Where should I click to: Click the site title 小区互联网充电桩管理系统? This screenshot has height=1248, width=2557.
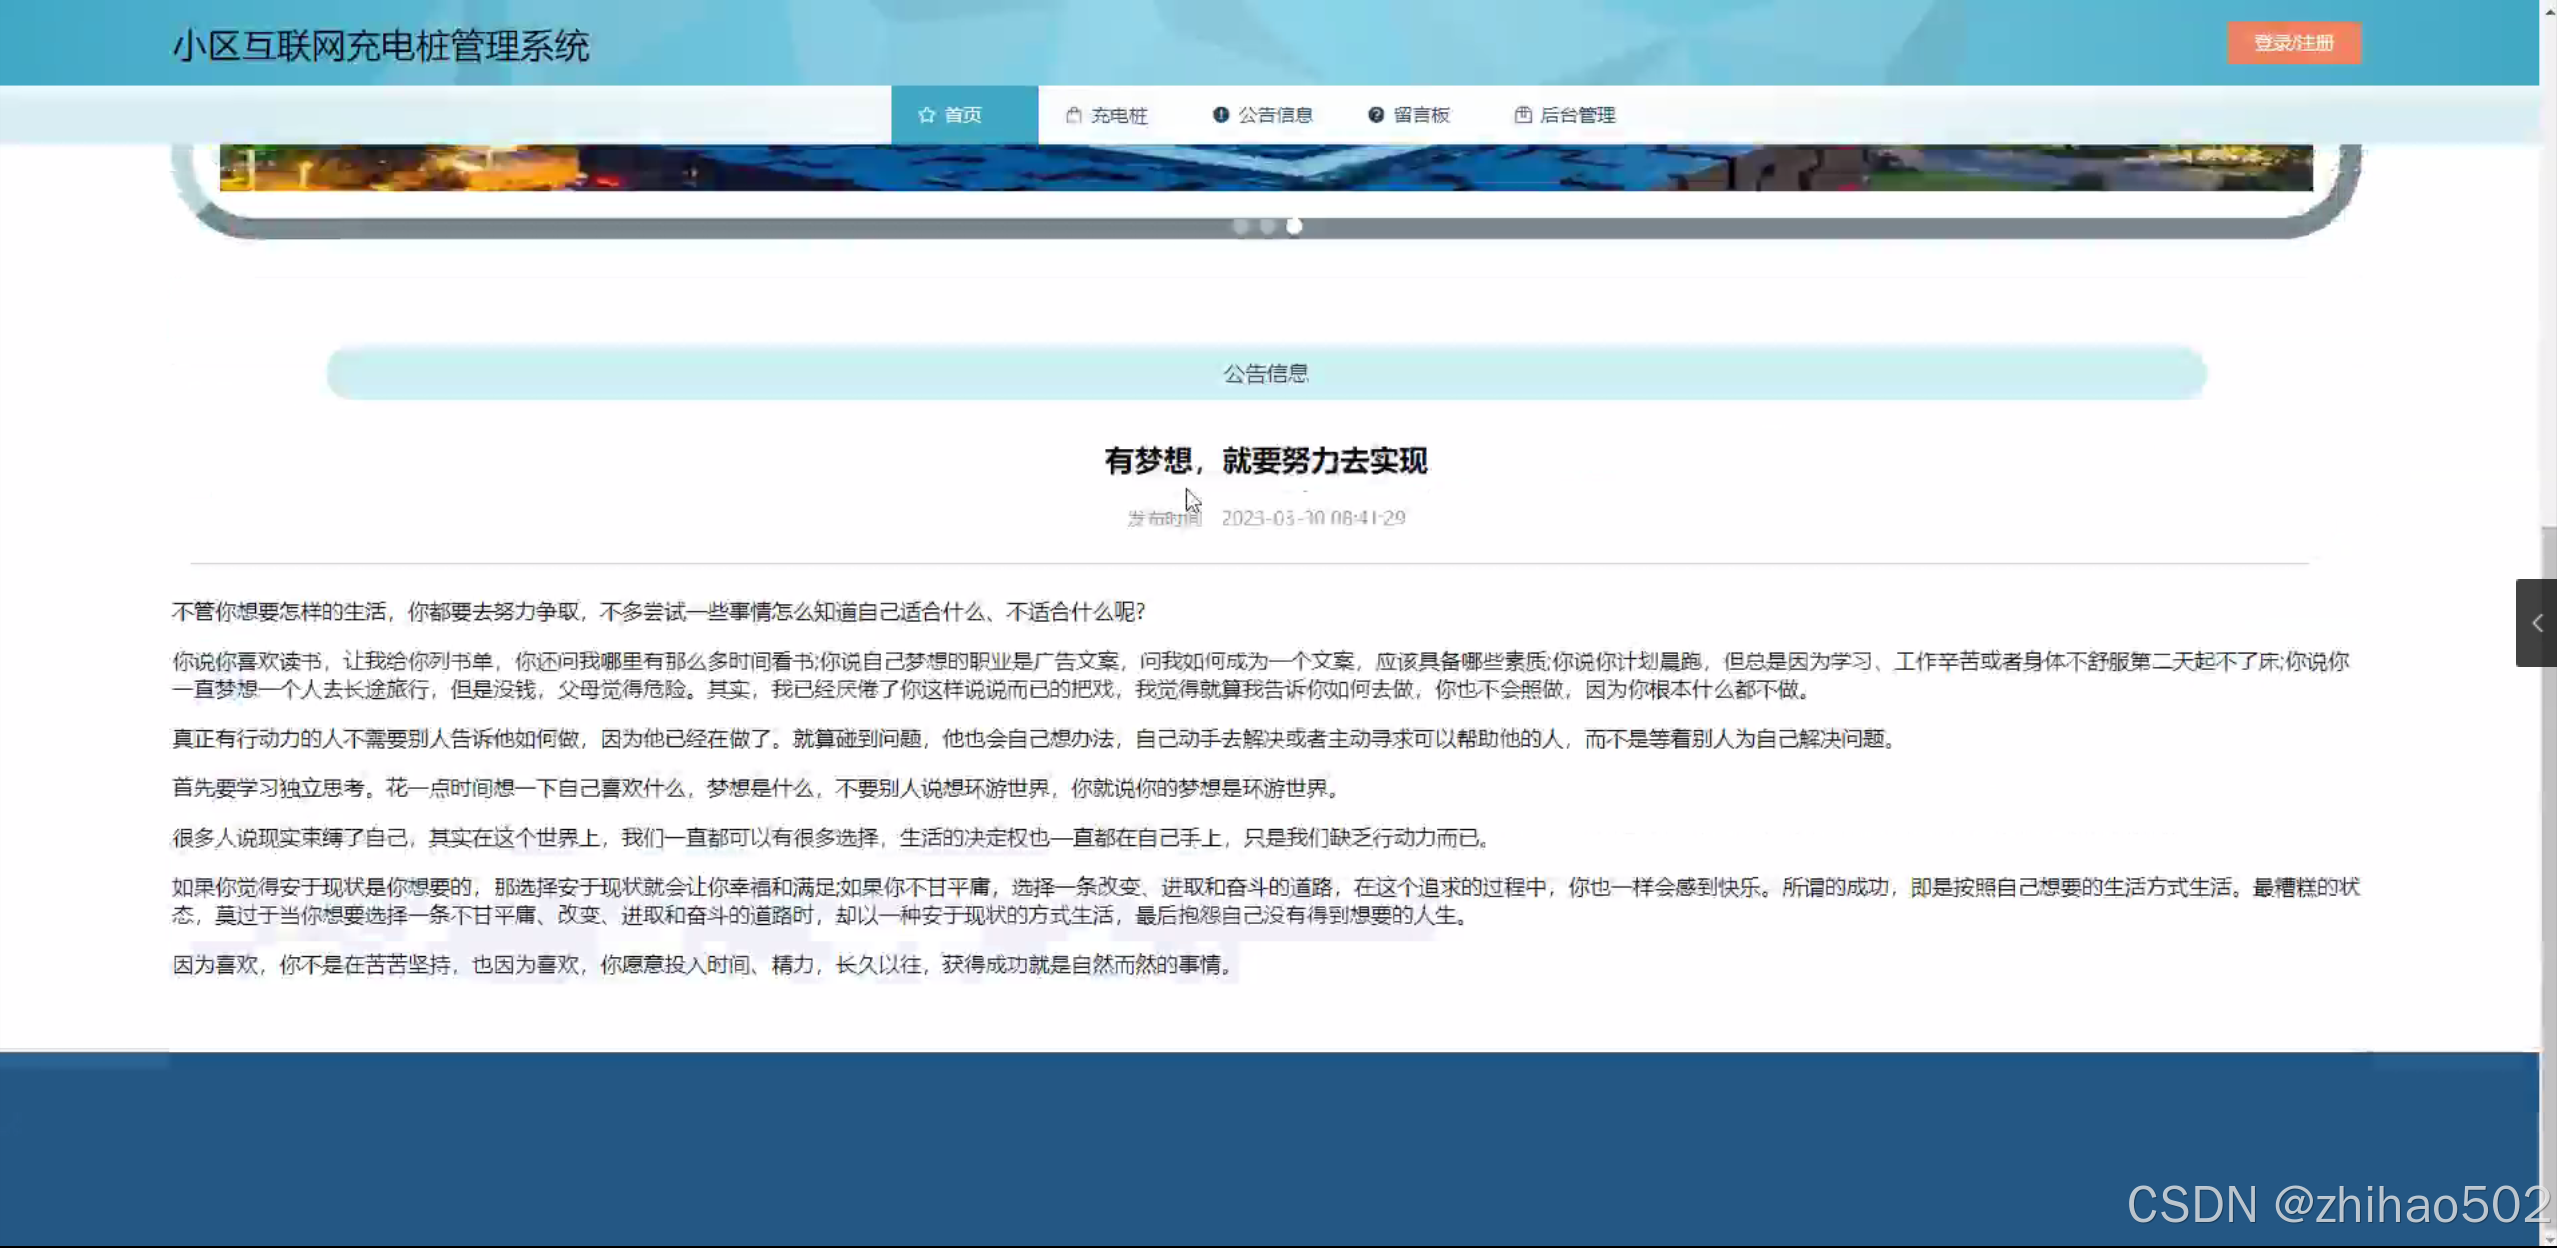[x=380, y=46]
